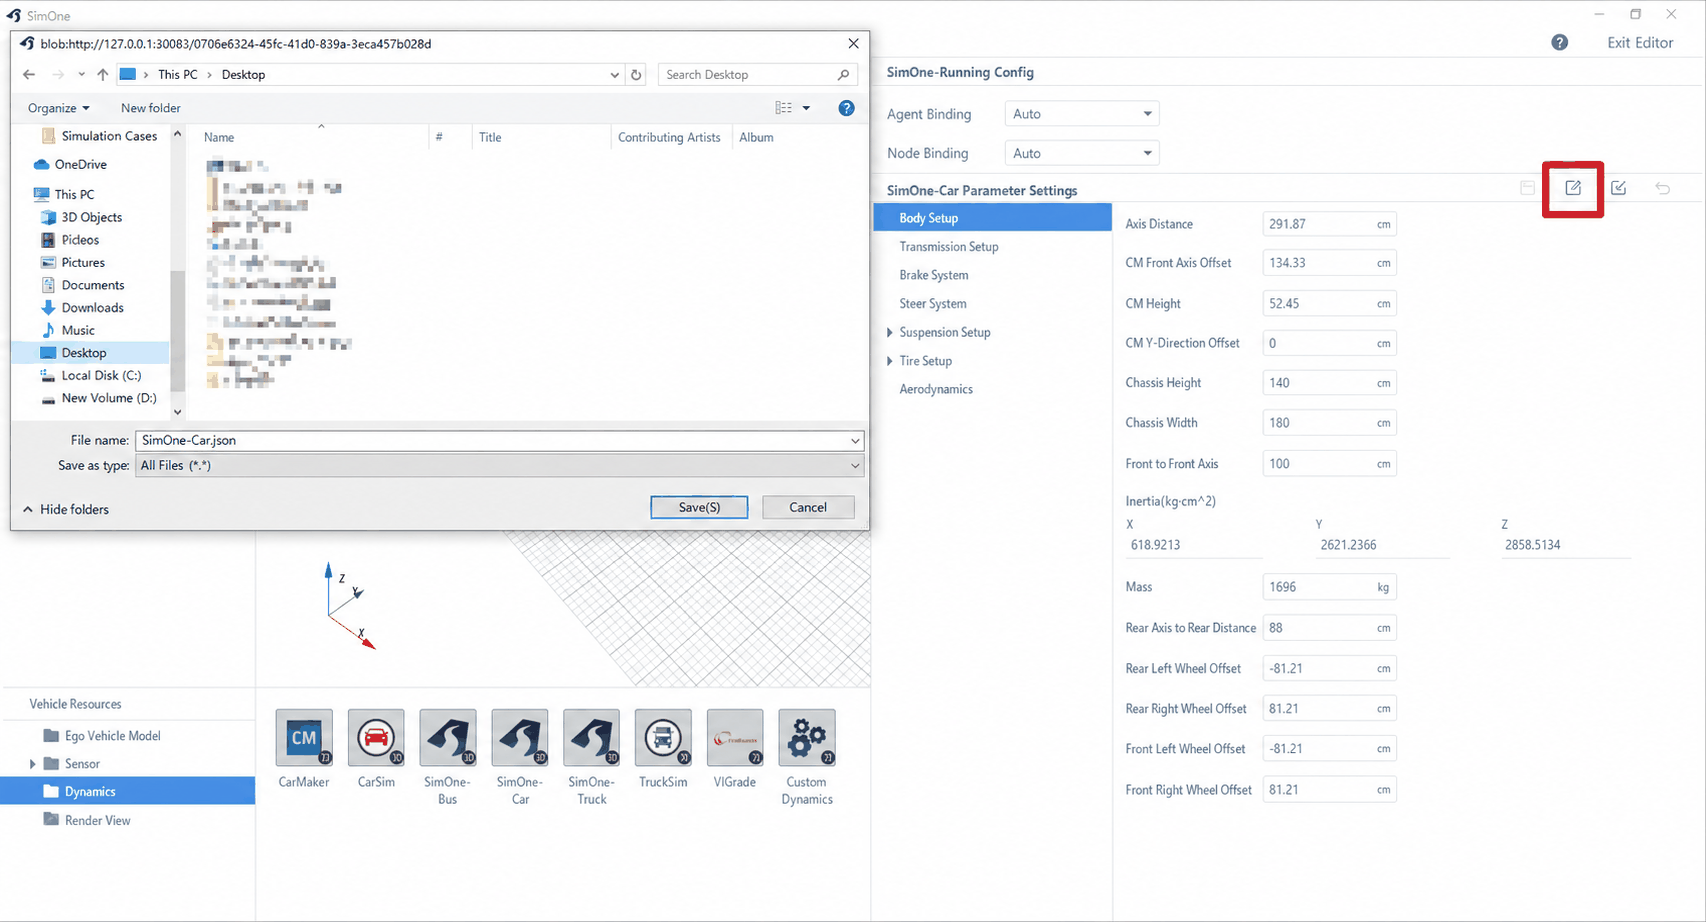Open SimOne help question mark icon
This screenshot has height=922, width=1706.
pos(1560,42)
